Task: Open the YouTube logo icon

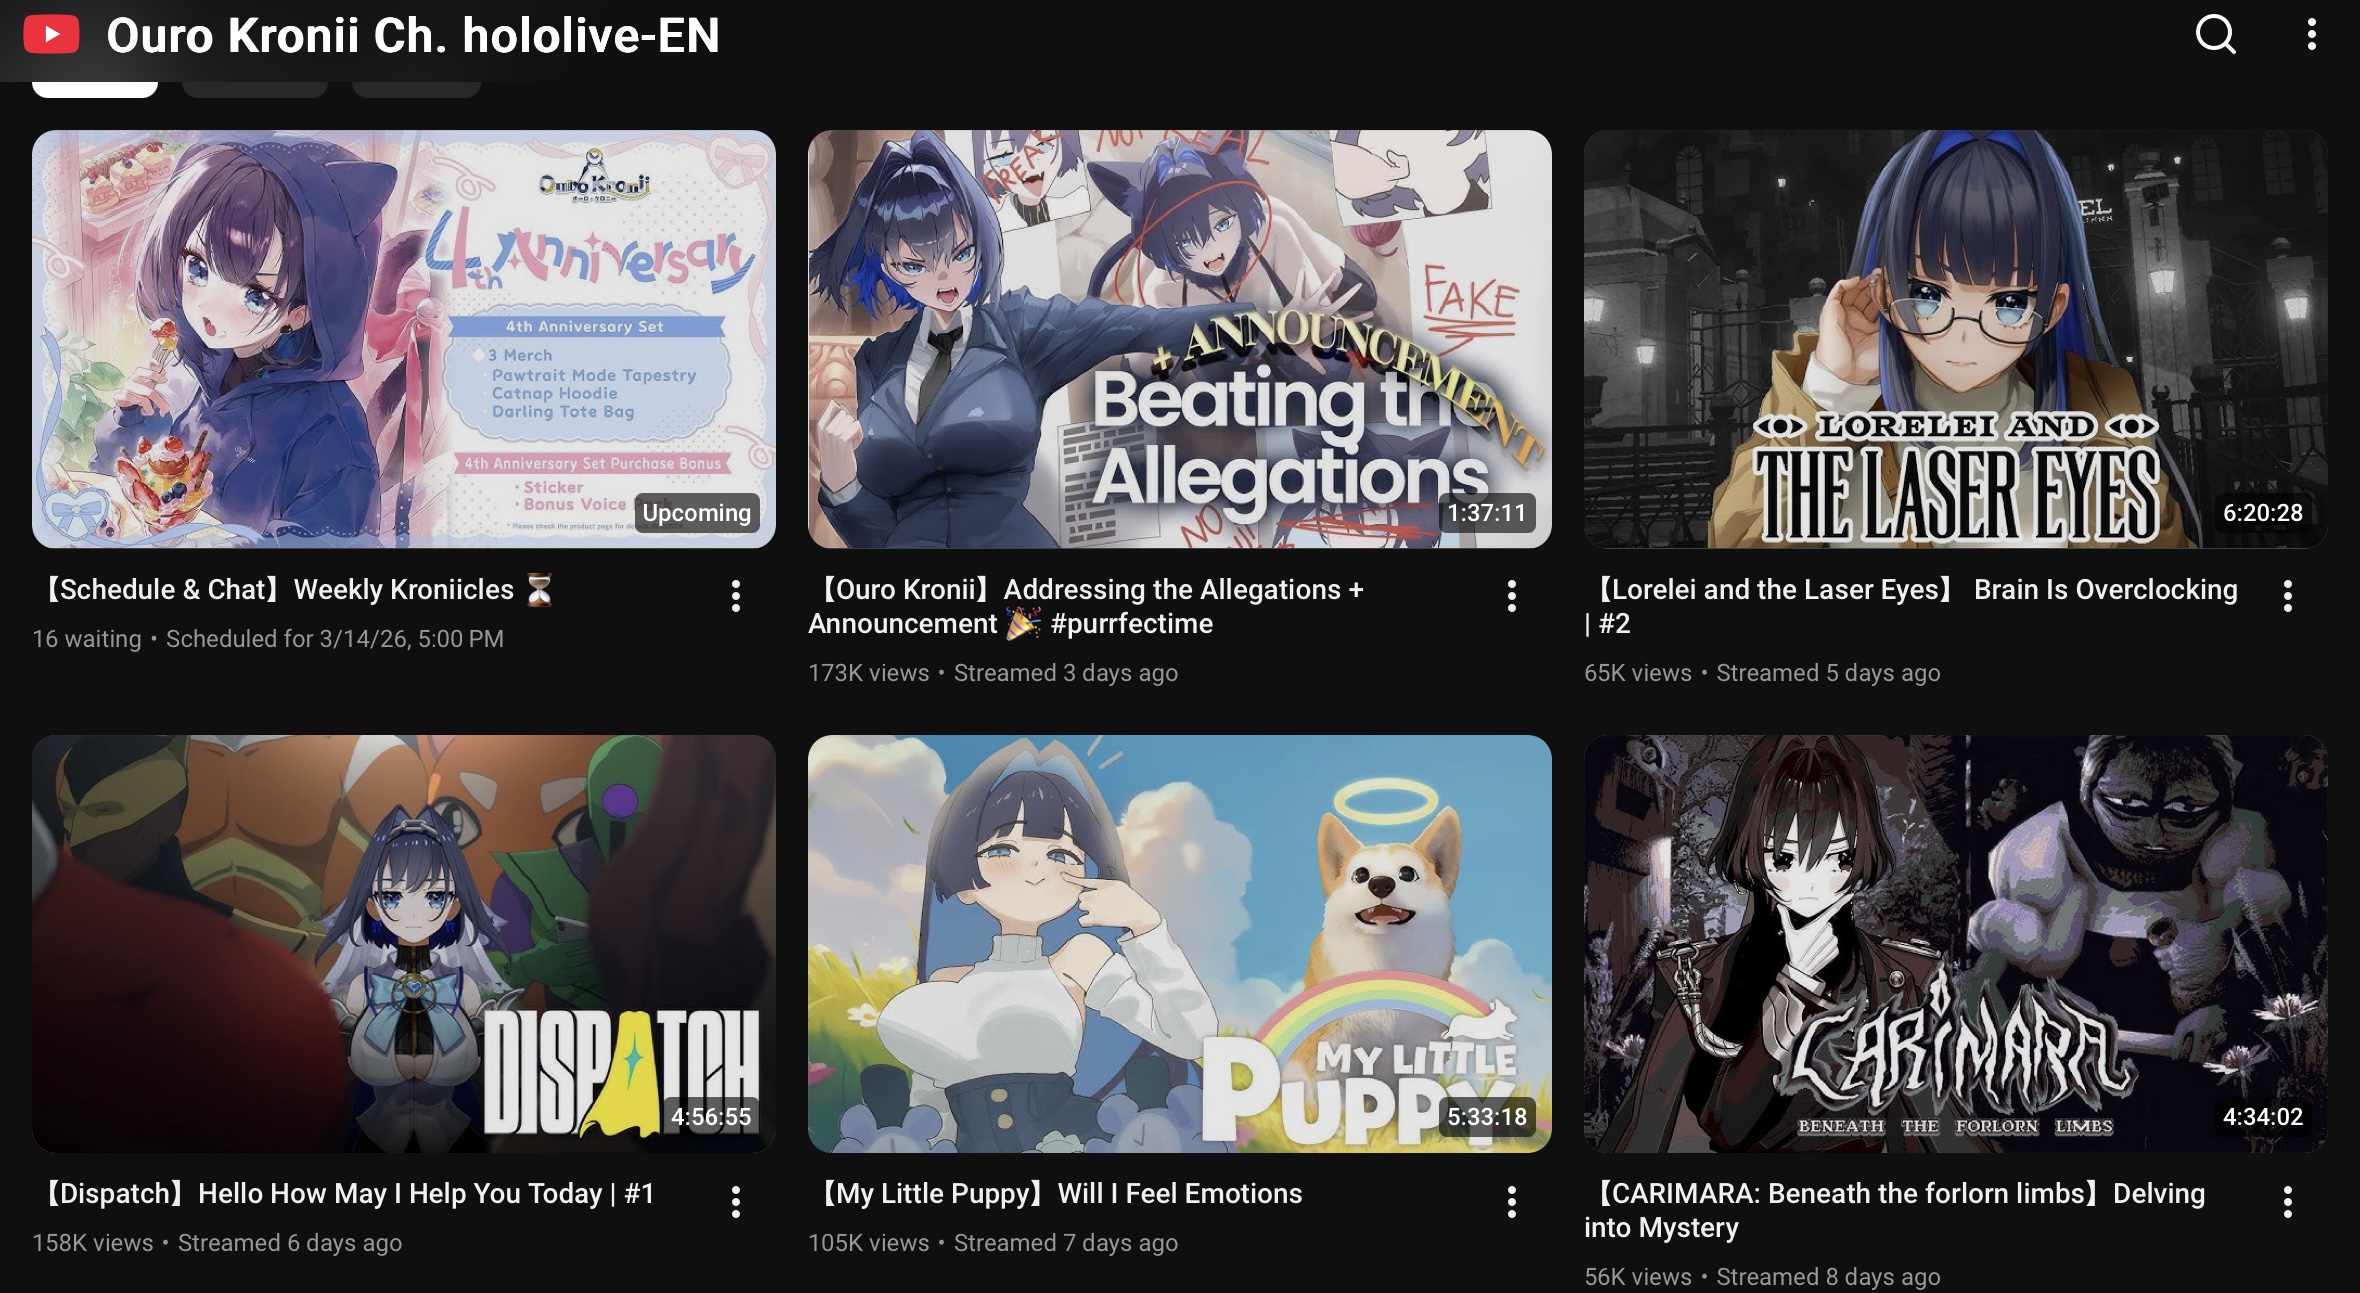Action: point(51,35)
